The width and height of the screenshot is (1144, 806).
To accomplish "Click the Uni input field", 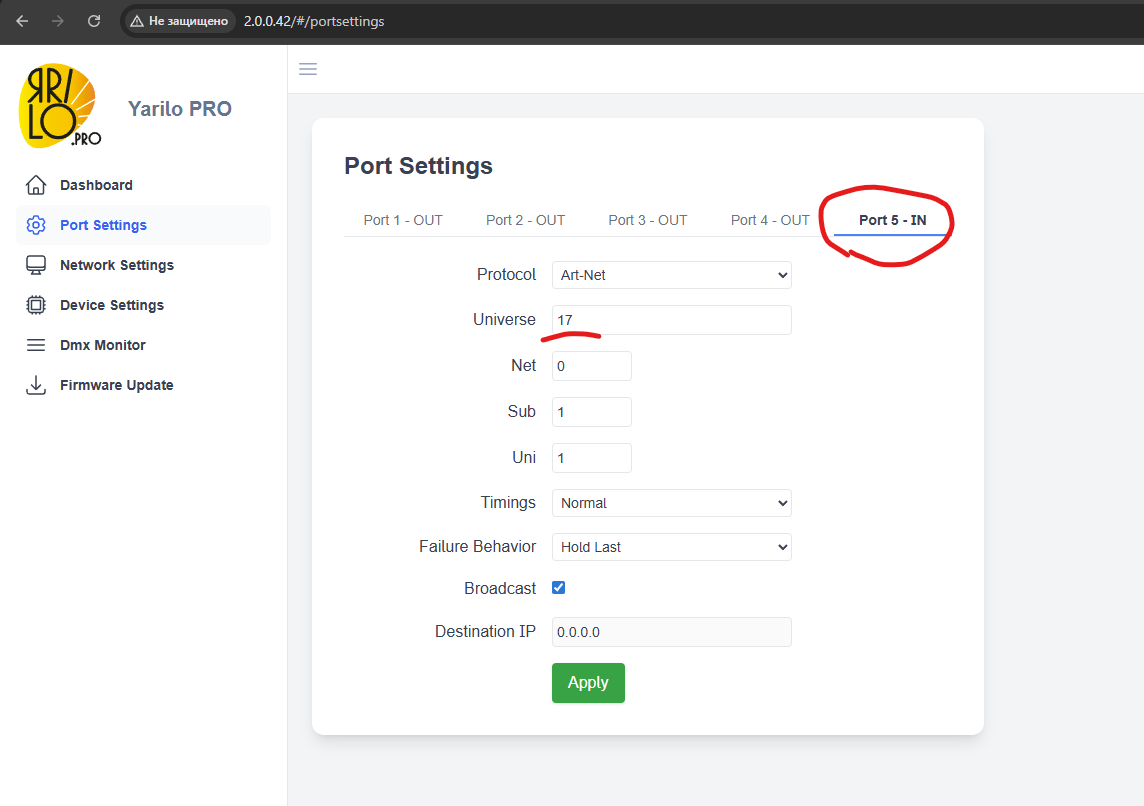I will click(x=592, y=458).
